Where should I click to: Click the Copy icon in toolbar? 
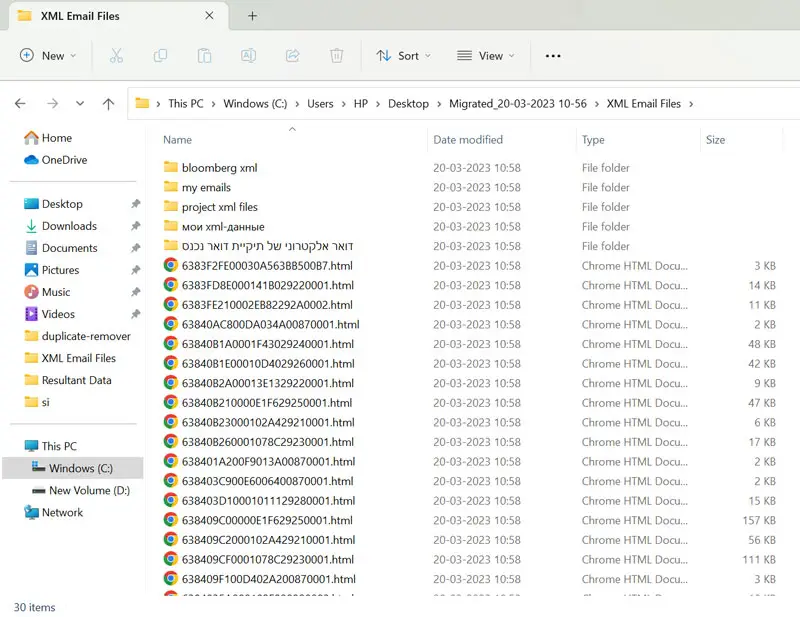coord(160,56)
